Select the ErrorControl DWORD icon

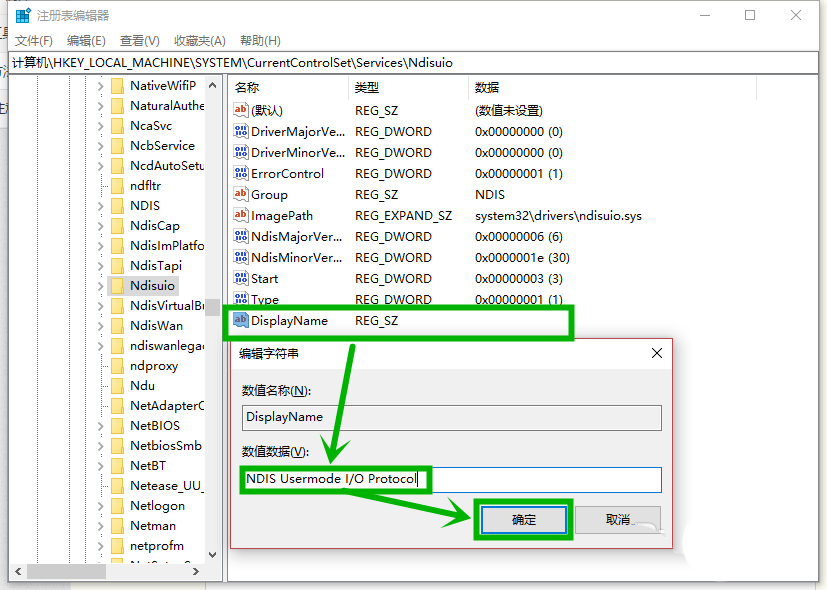[x=241, y=173]
